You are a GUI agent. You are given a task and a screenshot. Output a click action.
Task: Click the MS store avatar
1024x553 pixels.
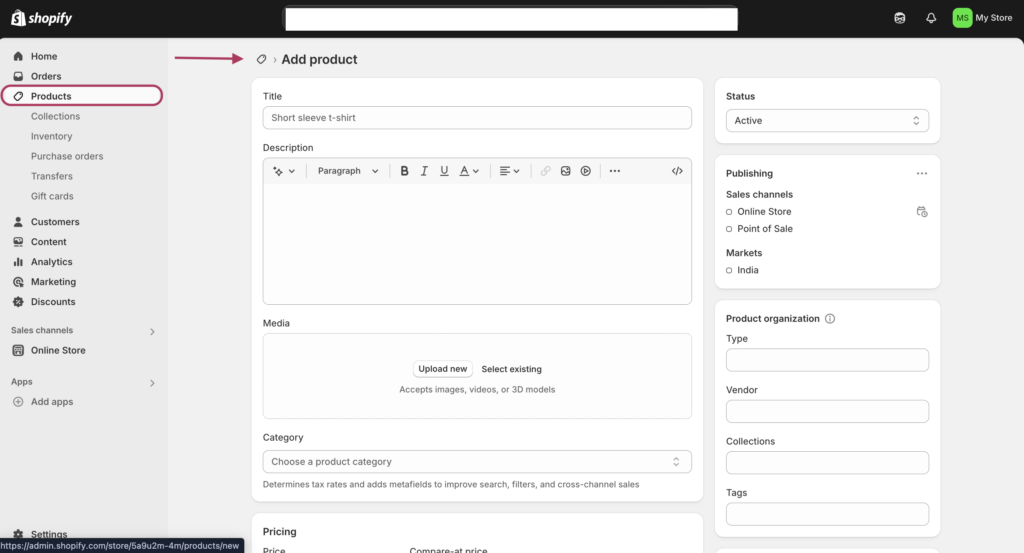pyautogui.click(x=962, y=18)
